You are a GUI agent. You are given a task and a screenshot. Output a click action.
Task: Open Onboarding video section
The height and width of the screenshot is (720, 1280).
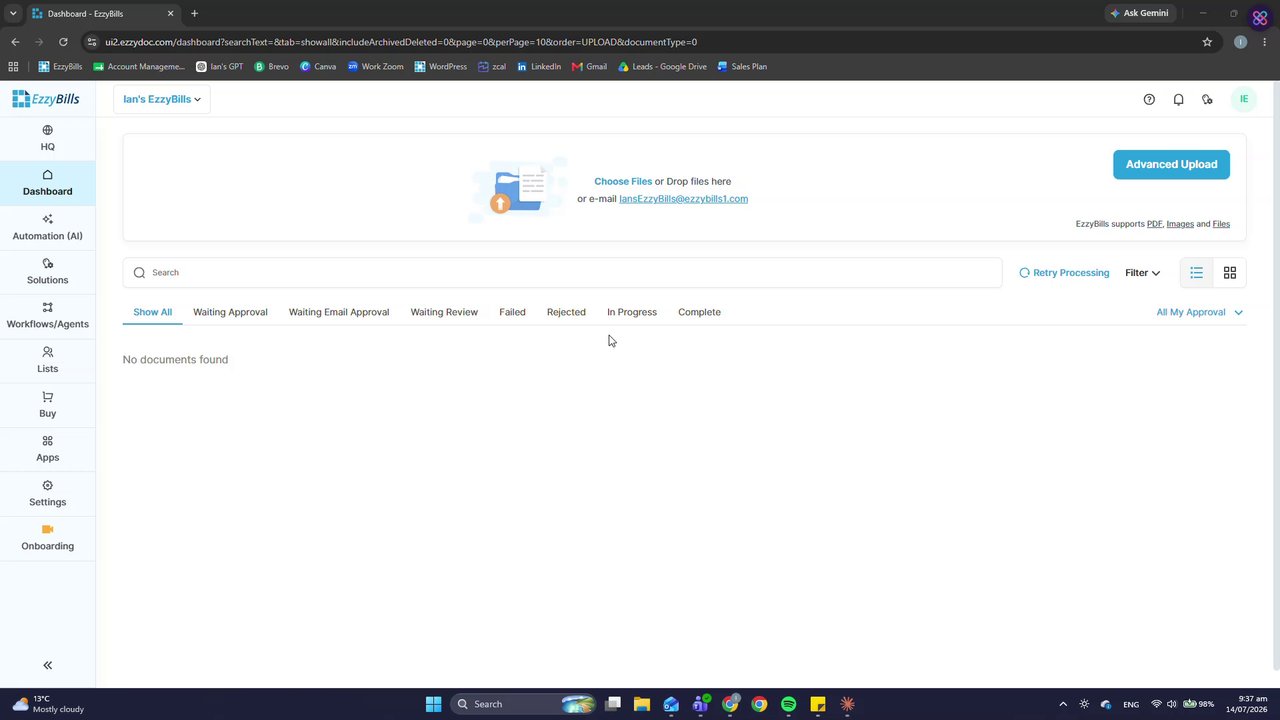coord(47,537)
